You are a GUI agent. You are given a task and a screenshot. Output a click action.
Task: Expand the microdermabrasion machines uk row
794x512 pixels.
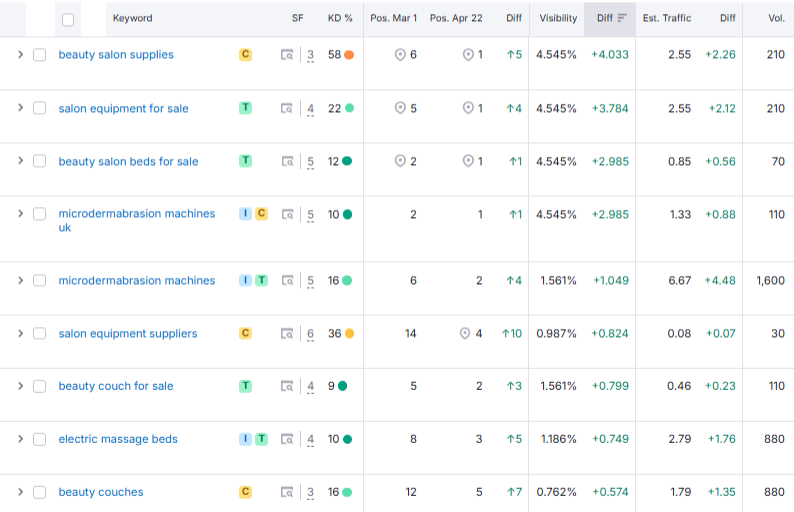[20, 213]
